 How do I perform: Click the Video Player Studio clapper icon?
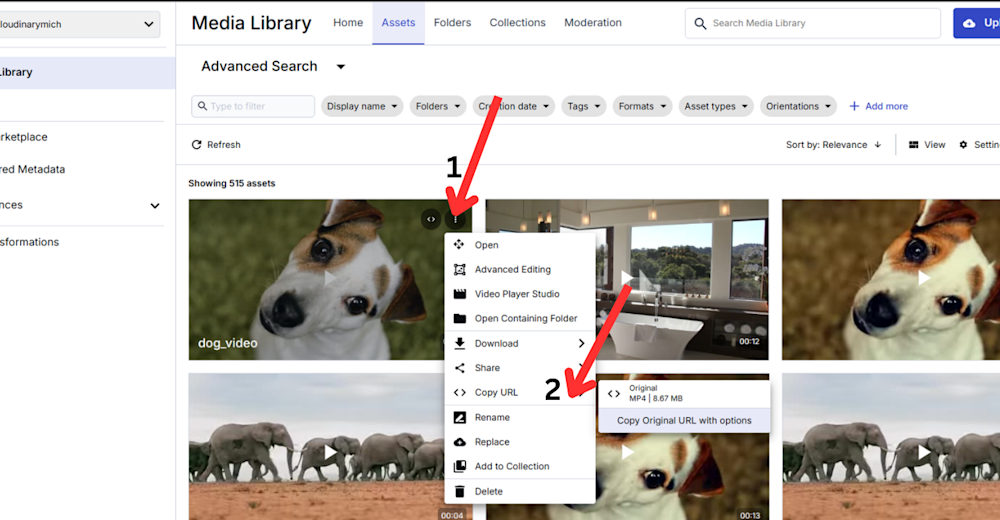[459, 294]
